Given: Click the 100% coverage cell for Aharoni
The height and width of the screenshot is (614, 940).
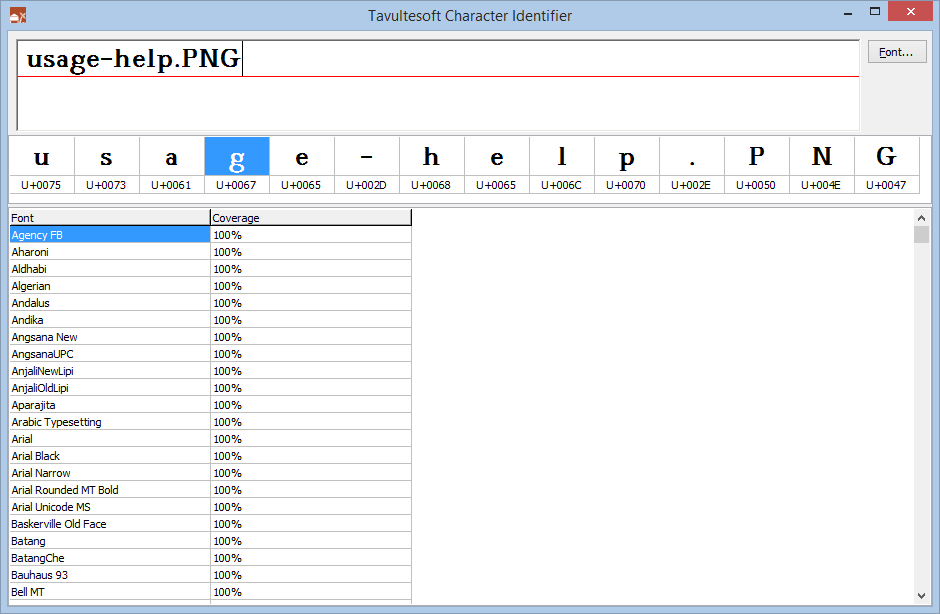Looking at the screenshot, I should [311, 252].
